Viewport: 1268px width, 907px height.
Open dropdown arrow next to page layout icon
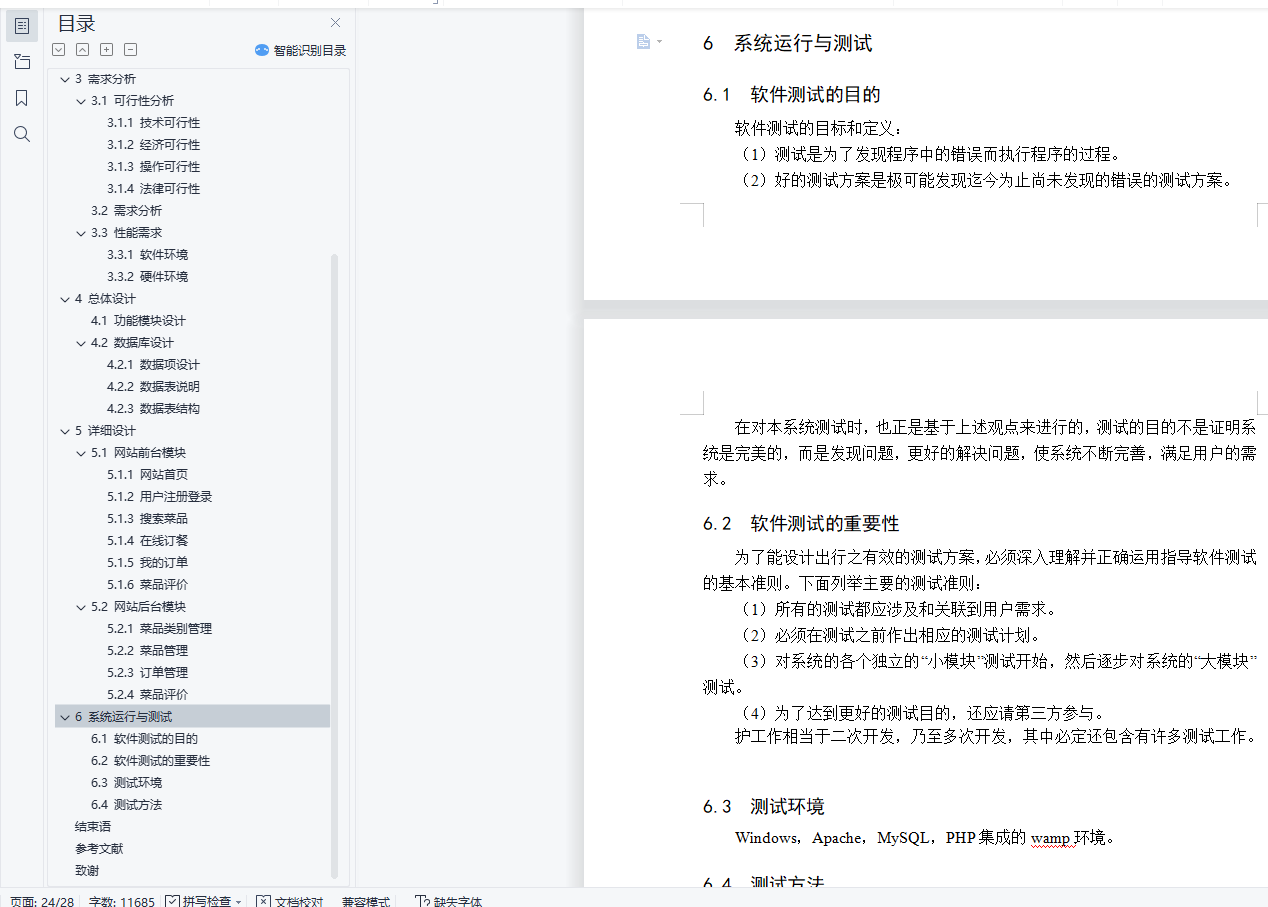pyautogui.click(x=659, y=42)
